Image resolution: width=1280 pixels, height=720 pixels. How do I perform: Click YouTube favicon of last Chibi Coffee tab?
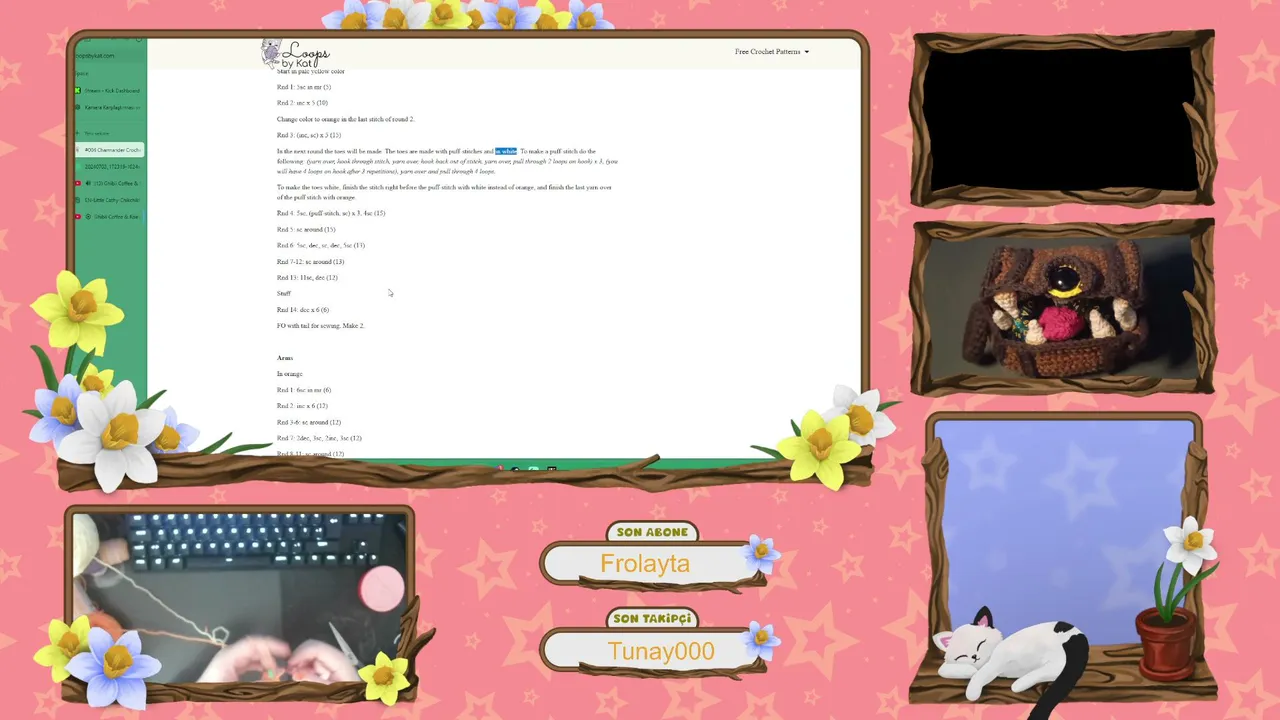(x=78, y=217)
